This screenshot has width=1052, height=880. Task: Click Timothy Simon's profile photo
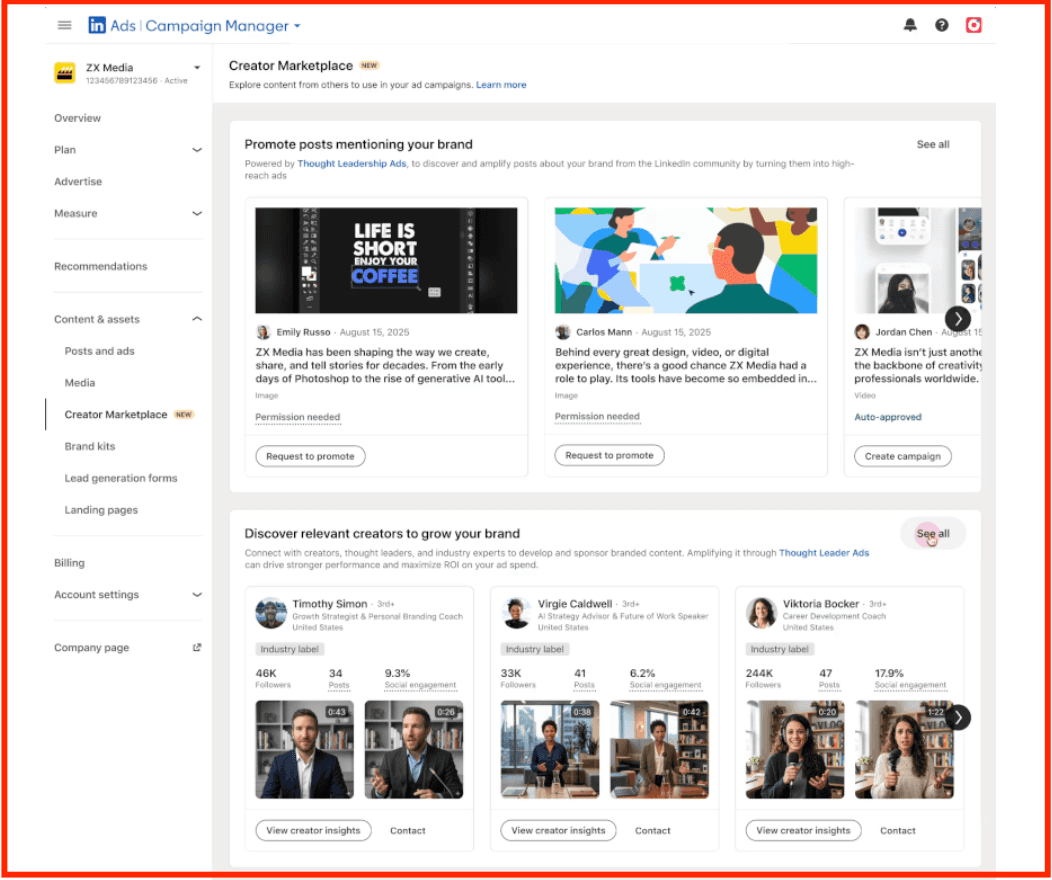click(271, 613)
